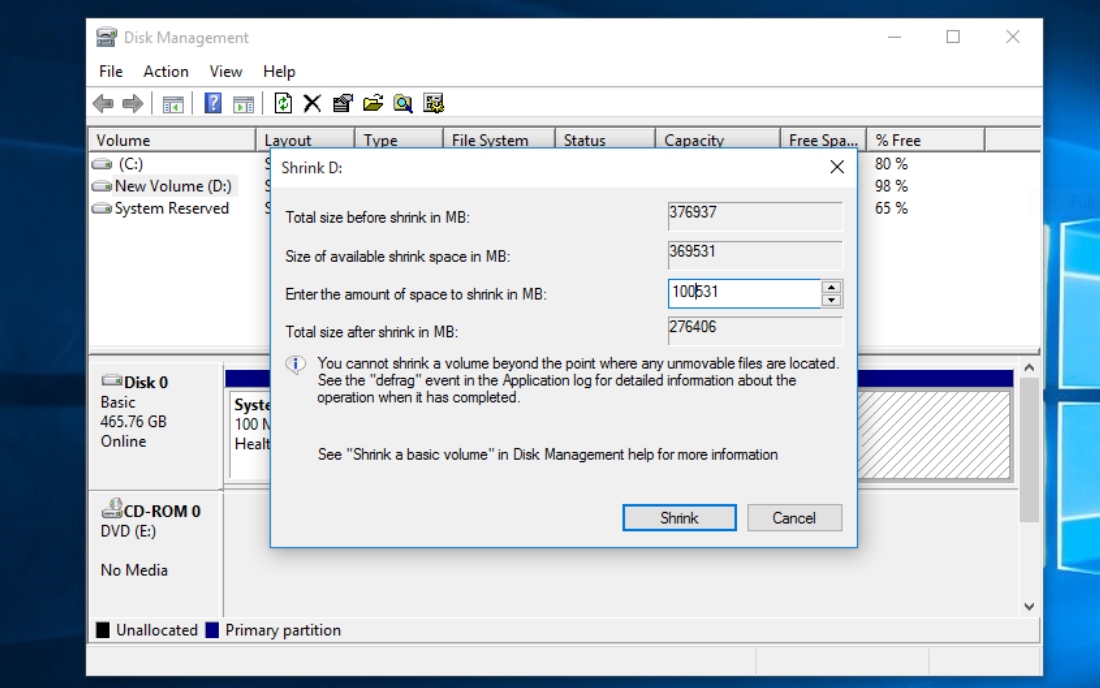1100x688 pixels.
Task: Click the 98 % free value
Action: point(891,186)
